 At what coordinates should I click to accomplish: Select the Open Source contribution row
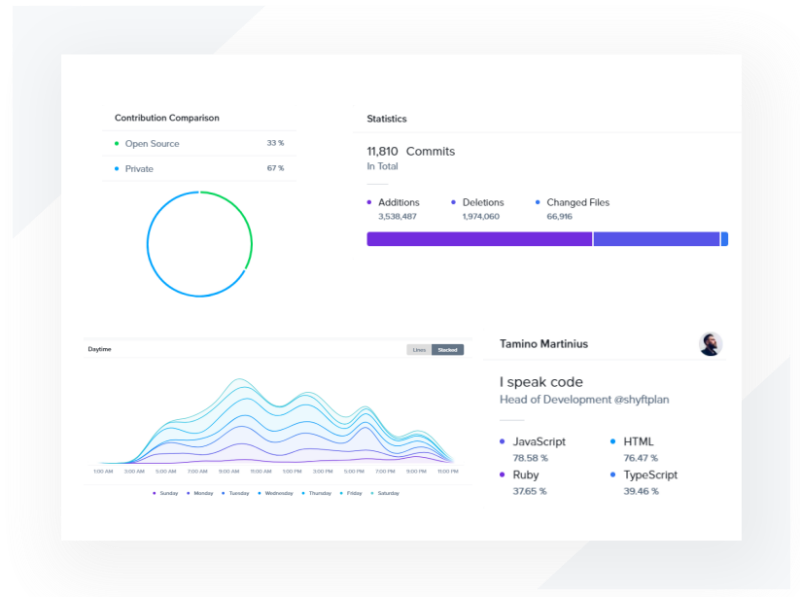[x=199, y=144]
